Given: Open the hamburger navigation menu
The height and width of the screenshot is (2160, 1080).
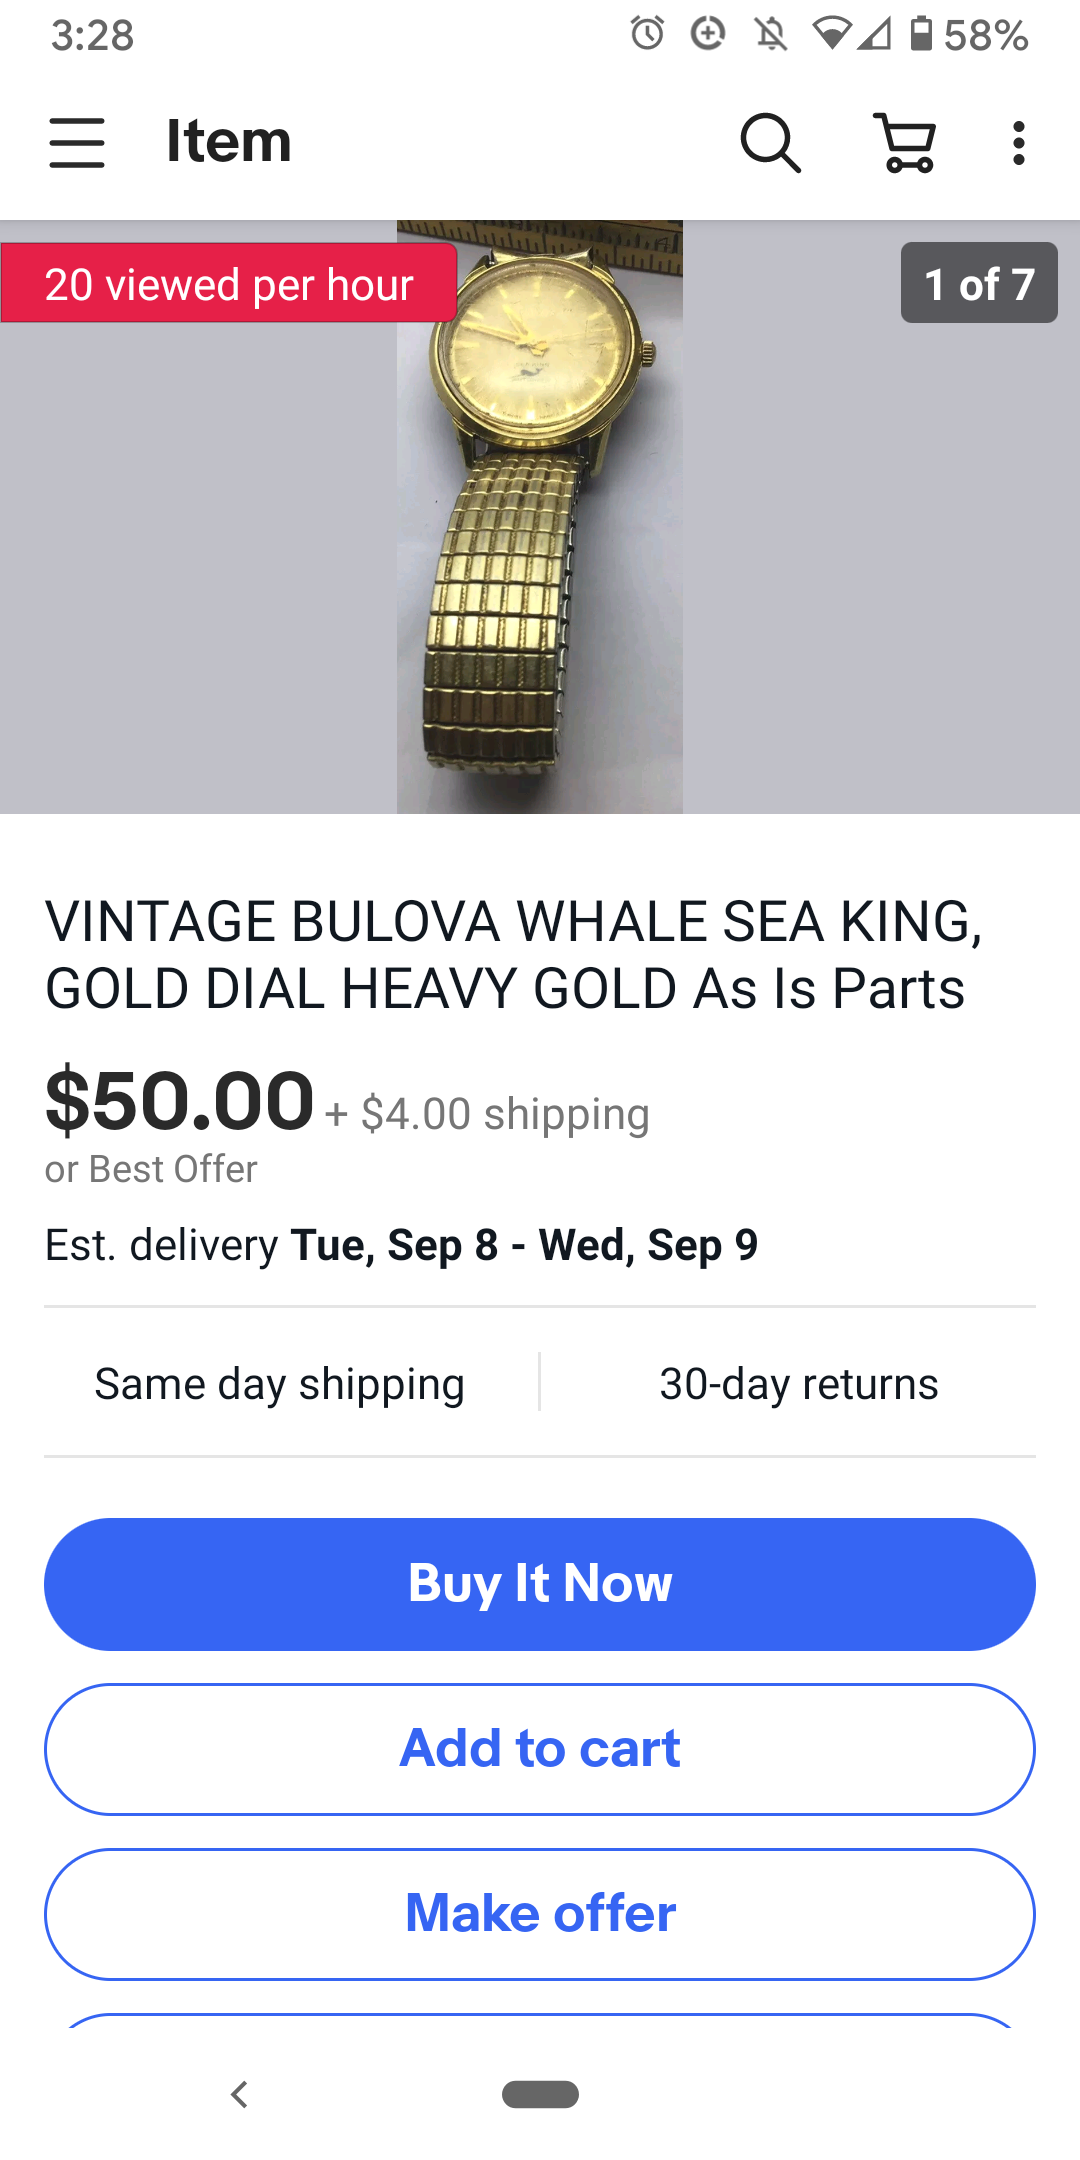Looking at the screenshot, I should point(77,142).
